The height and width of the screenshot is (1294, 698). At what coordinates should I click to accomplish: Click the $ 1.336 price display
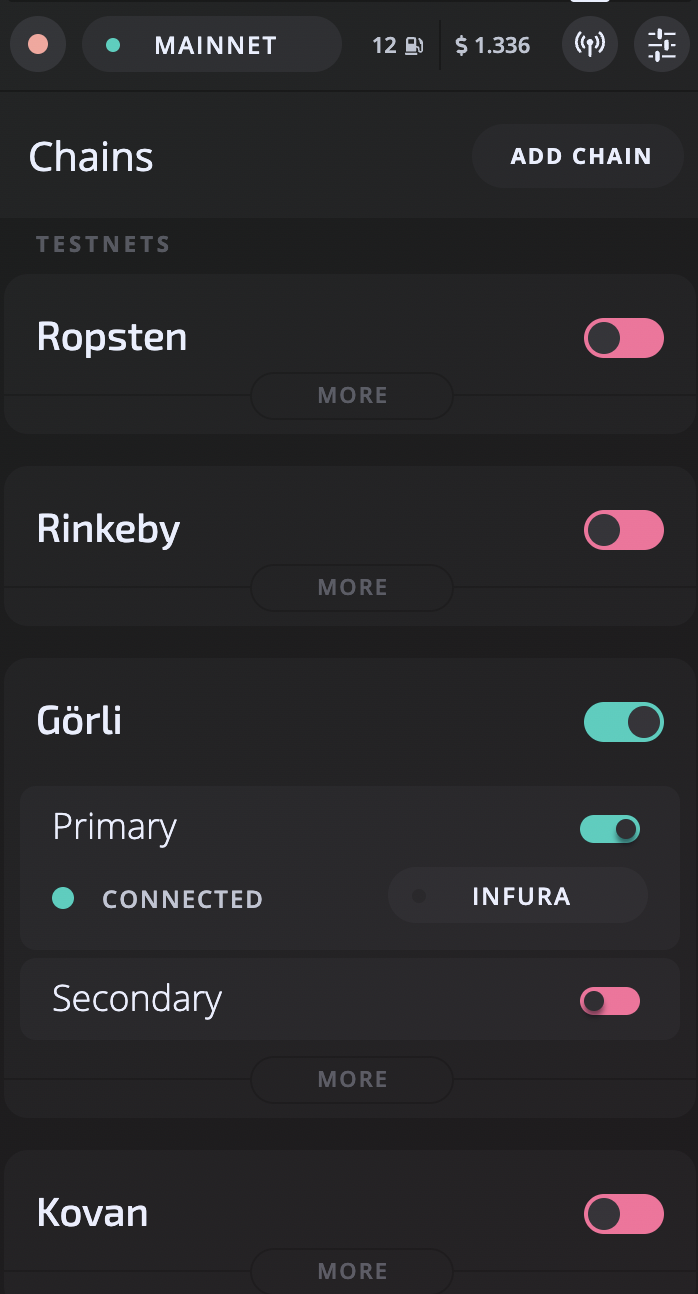[492, 45]
